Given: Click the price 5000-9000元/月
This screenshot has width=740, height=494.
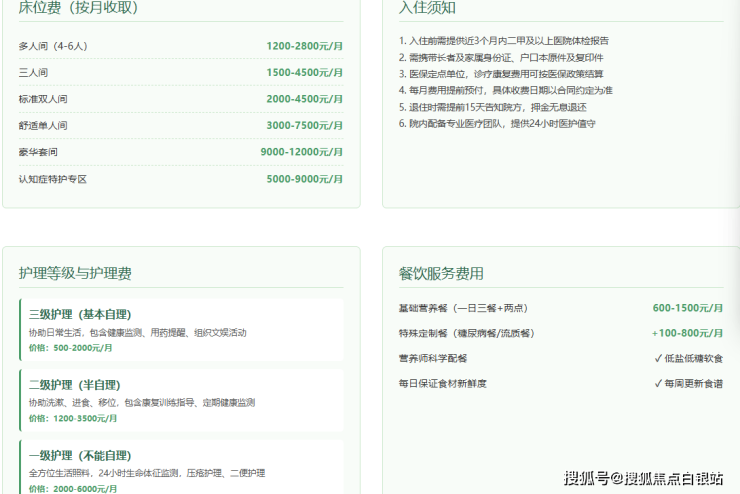Looking at the screenshot, I should 304,179.
